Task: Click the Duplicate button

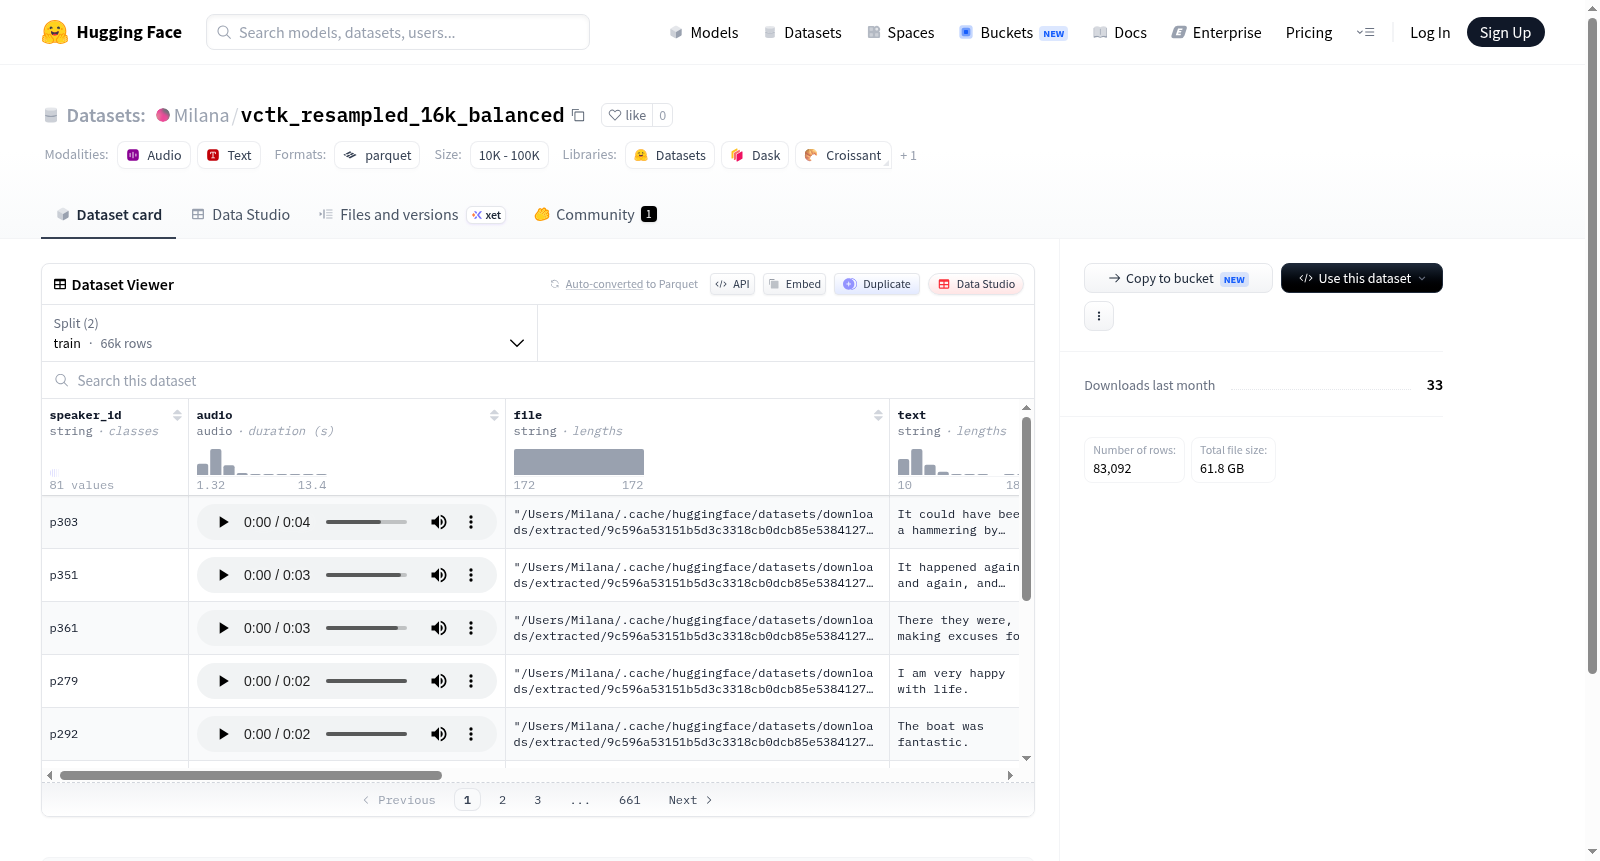Action: [877, 284]
